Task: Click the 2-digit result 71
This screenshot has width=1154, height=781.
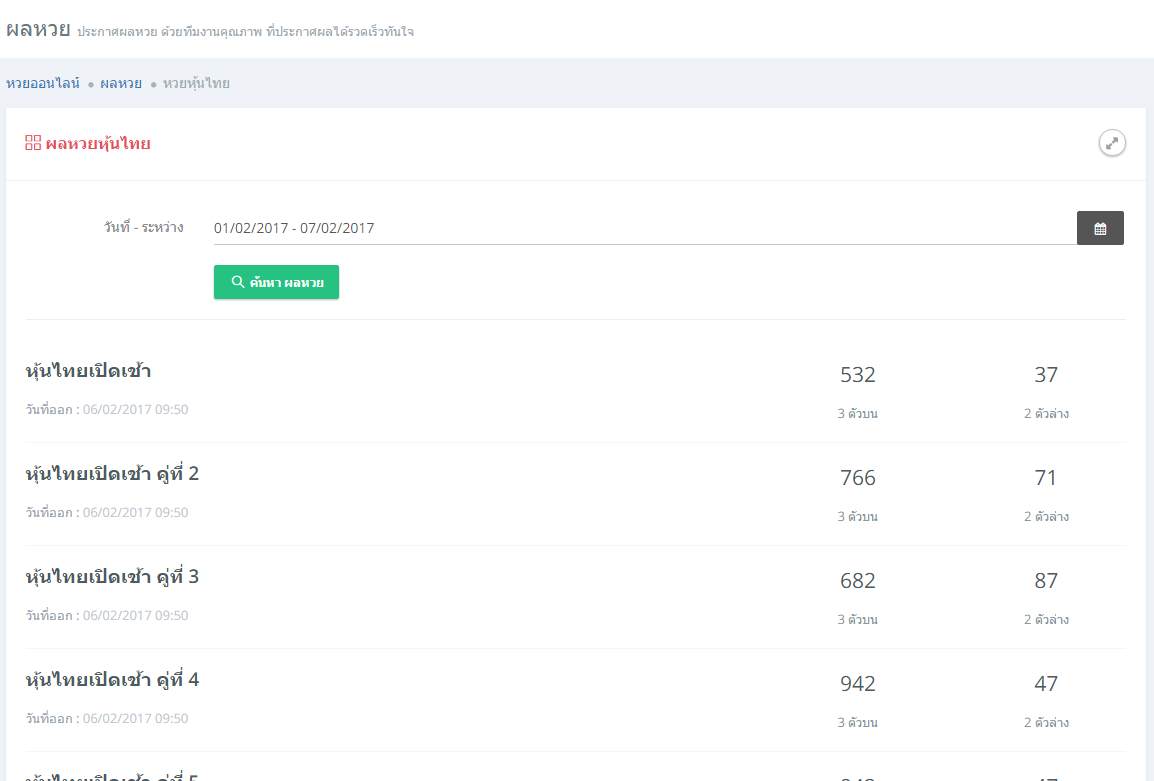Action: click(x=1046, y=478)
